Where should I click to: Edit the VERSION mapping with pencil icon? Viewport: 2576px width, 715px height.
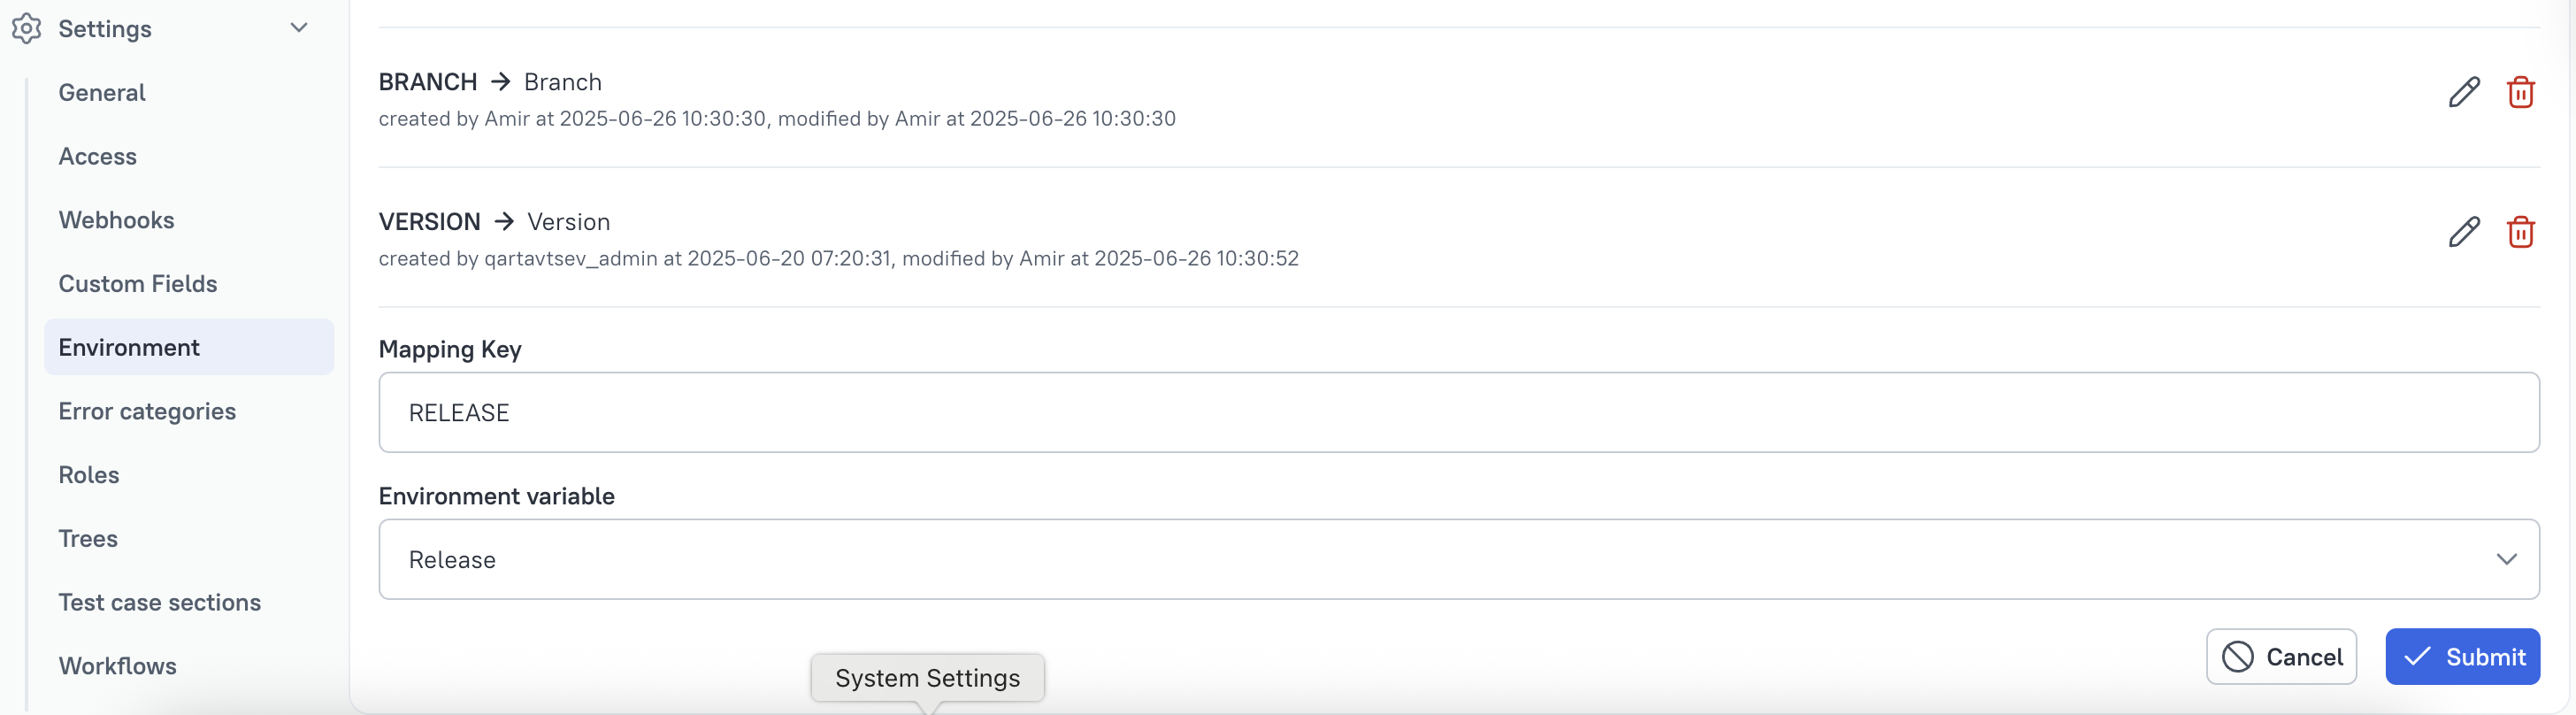[2465, 232]
